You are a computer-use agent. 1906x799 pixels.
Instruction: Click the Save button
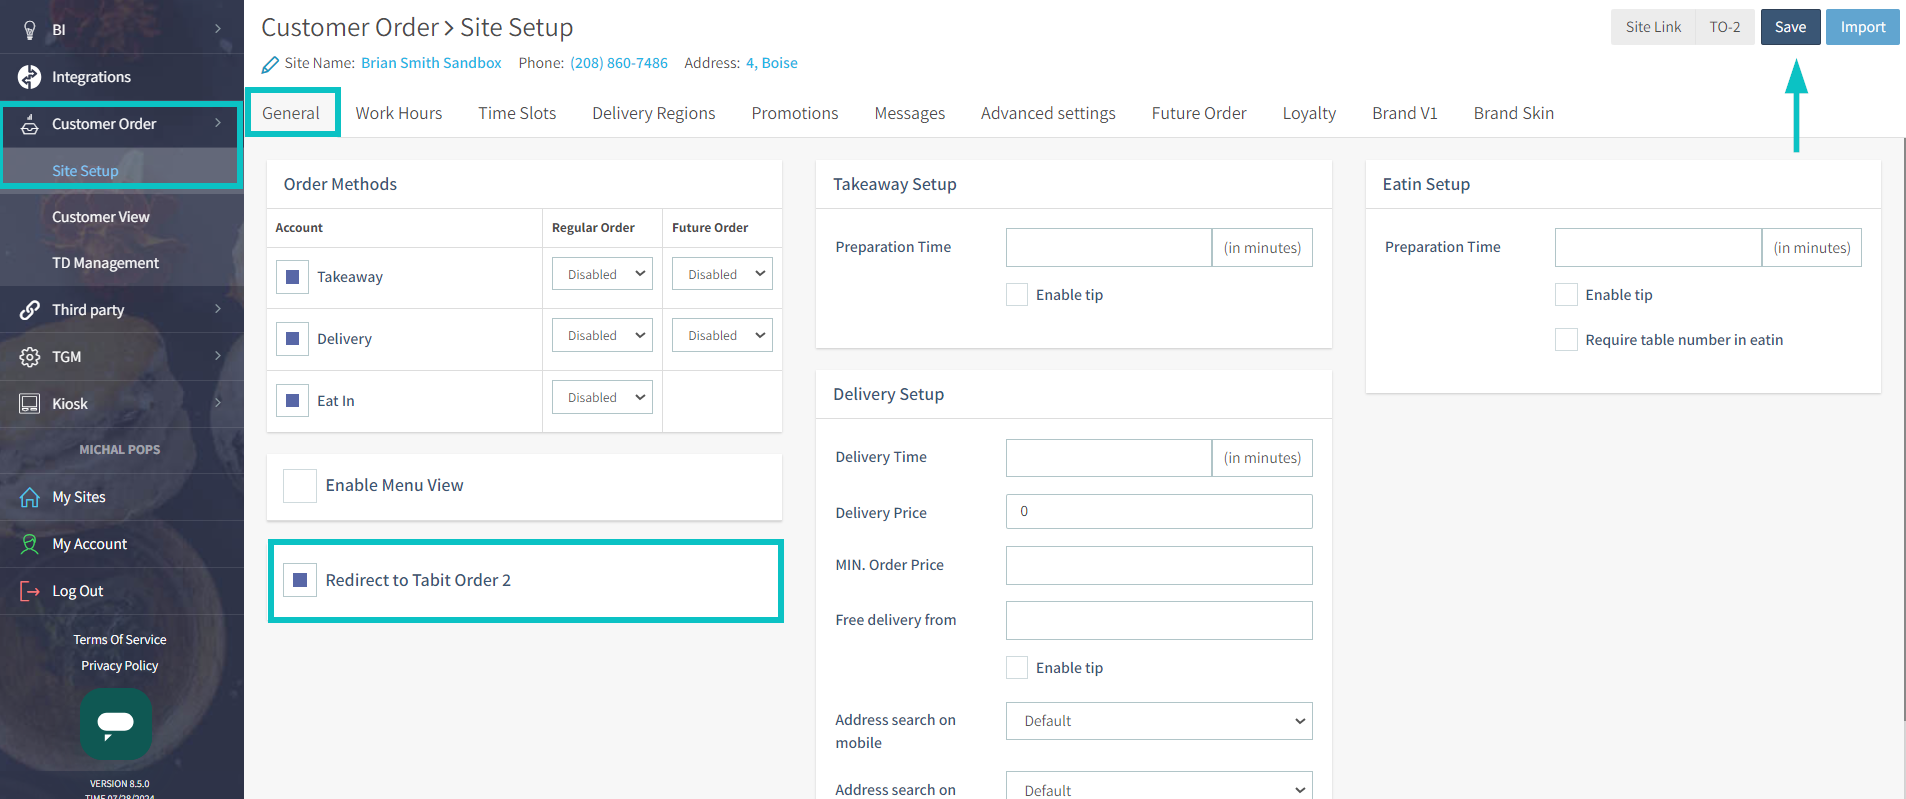[x=1790, y=27]
